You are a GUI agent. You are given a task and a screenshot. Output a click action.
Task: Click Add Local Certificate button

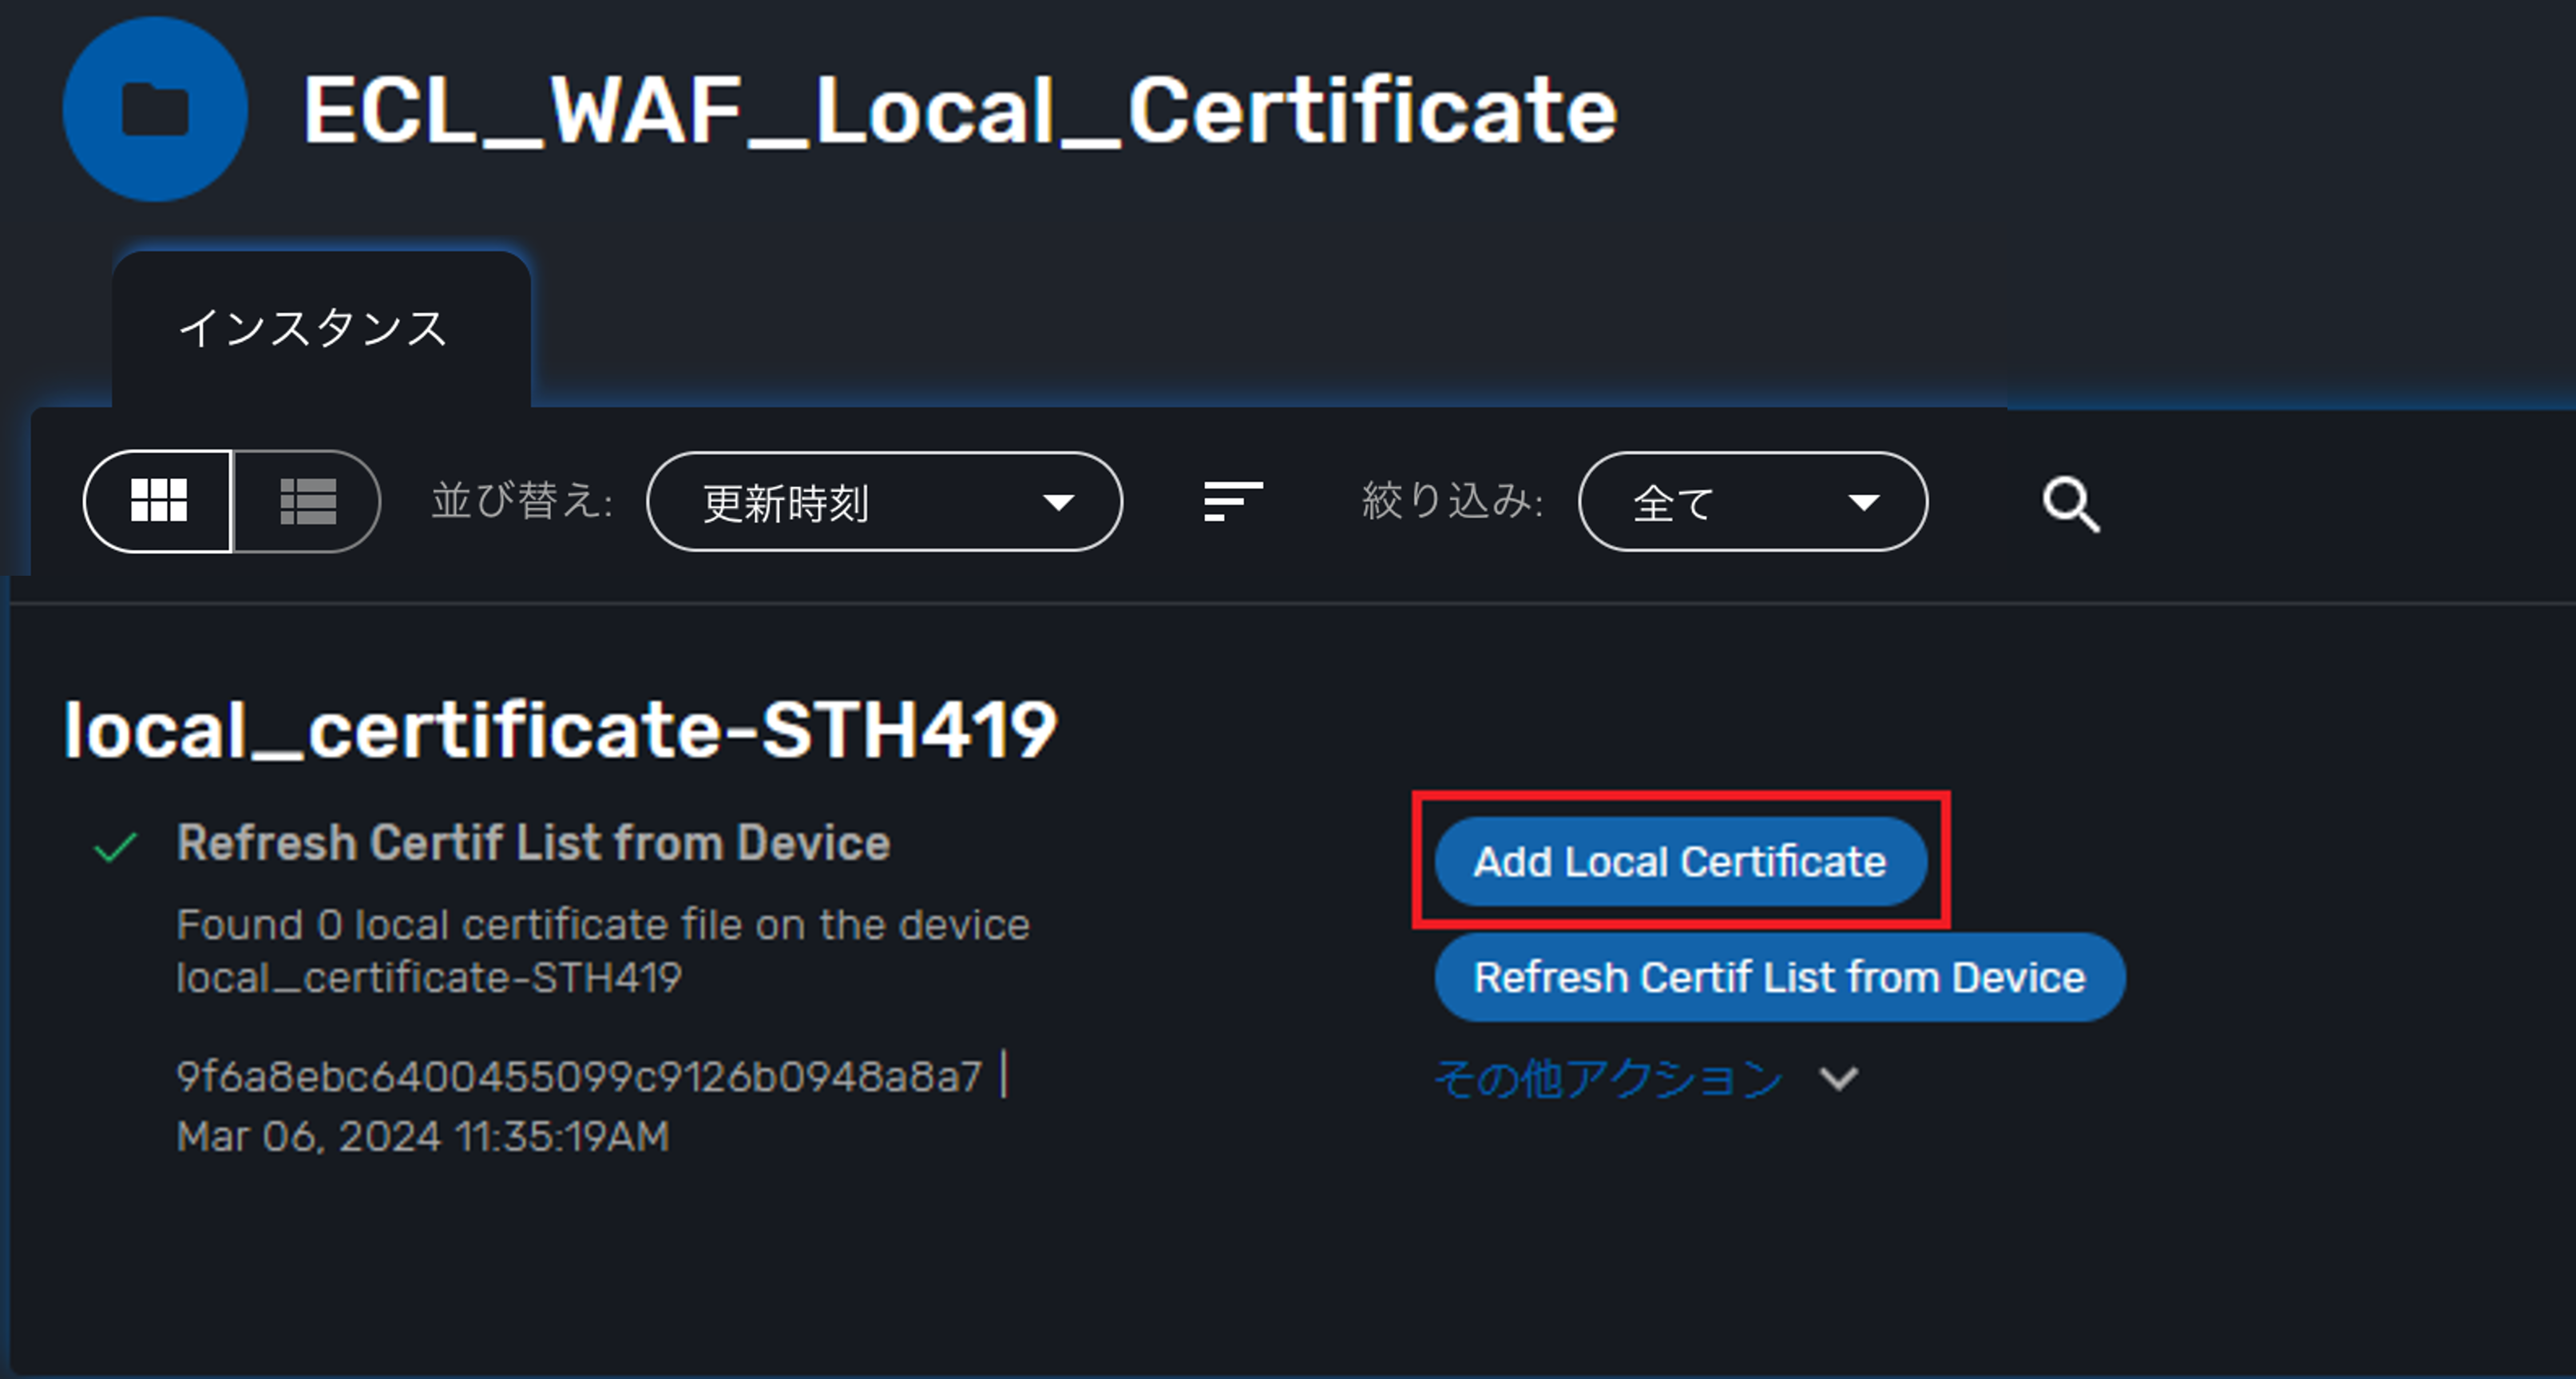1680,861
